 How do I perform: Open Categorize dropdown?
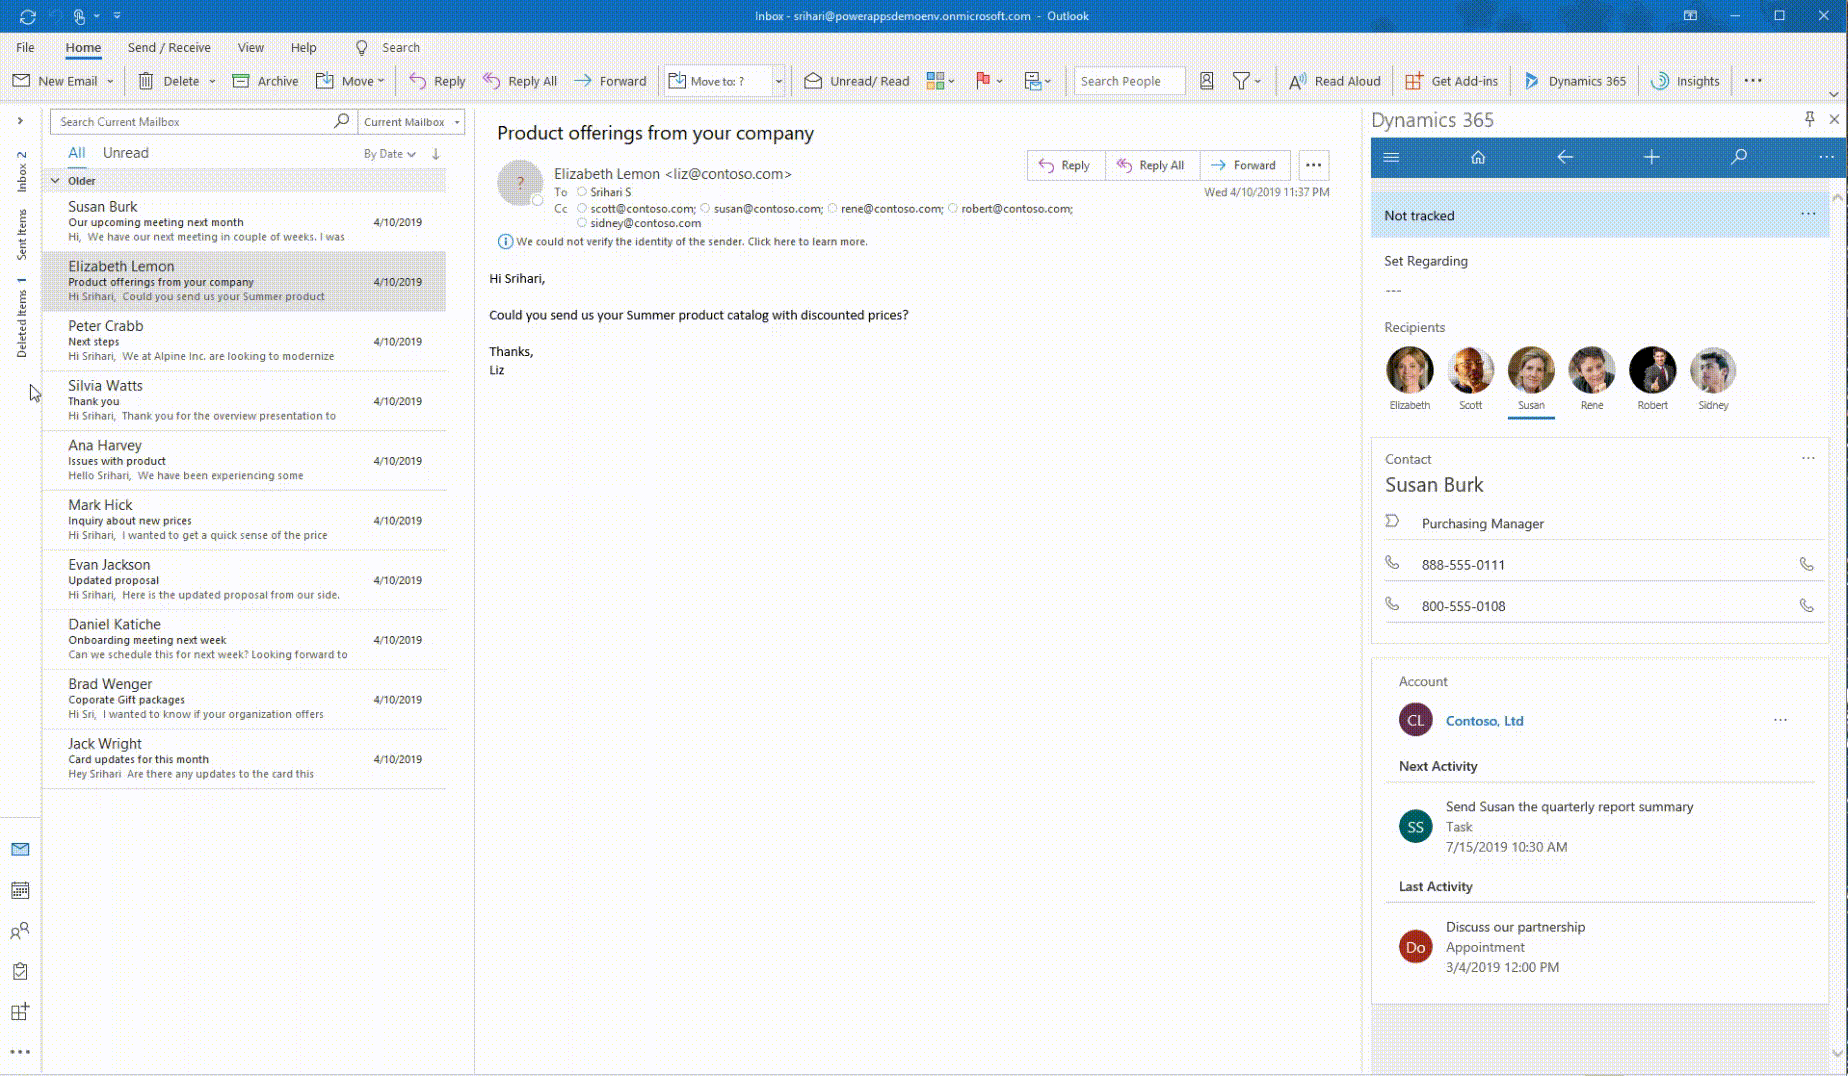[x=940, y=81]
